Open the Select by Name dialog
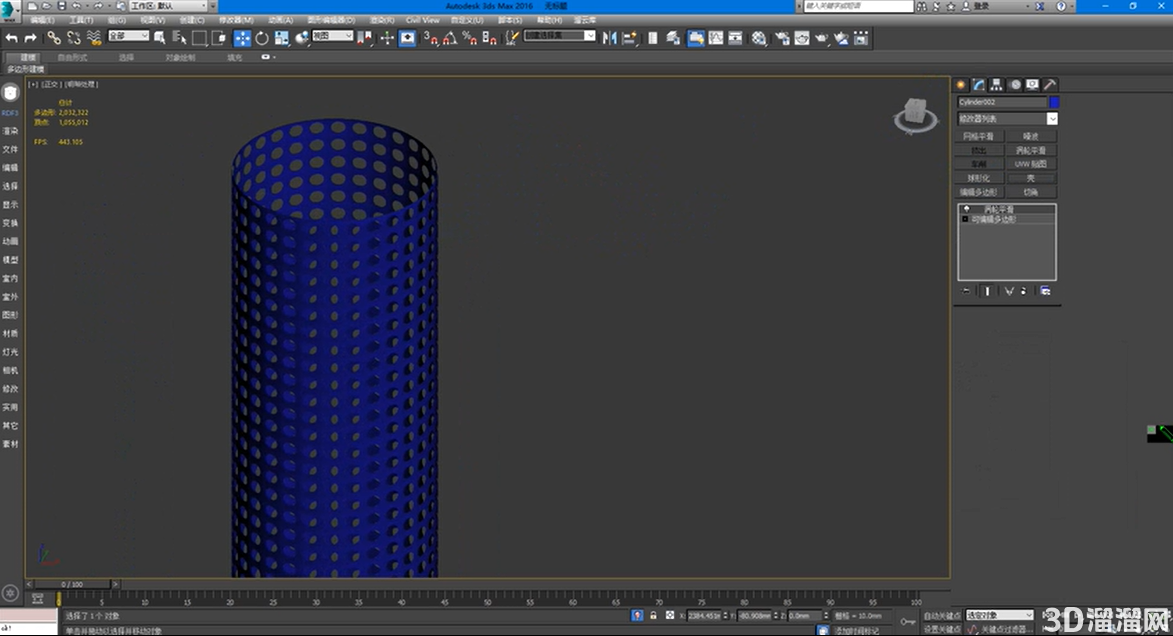Viewport: 1173px width, 636px height. coord(176,38)
